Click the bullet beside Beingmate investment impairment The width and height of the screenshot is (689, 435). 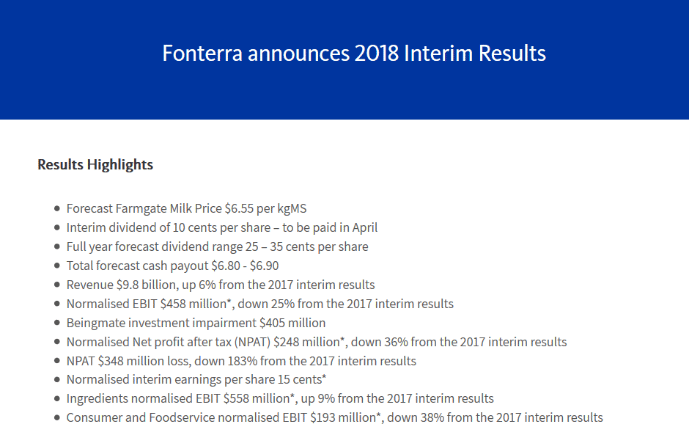[x=56, y=324]
